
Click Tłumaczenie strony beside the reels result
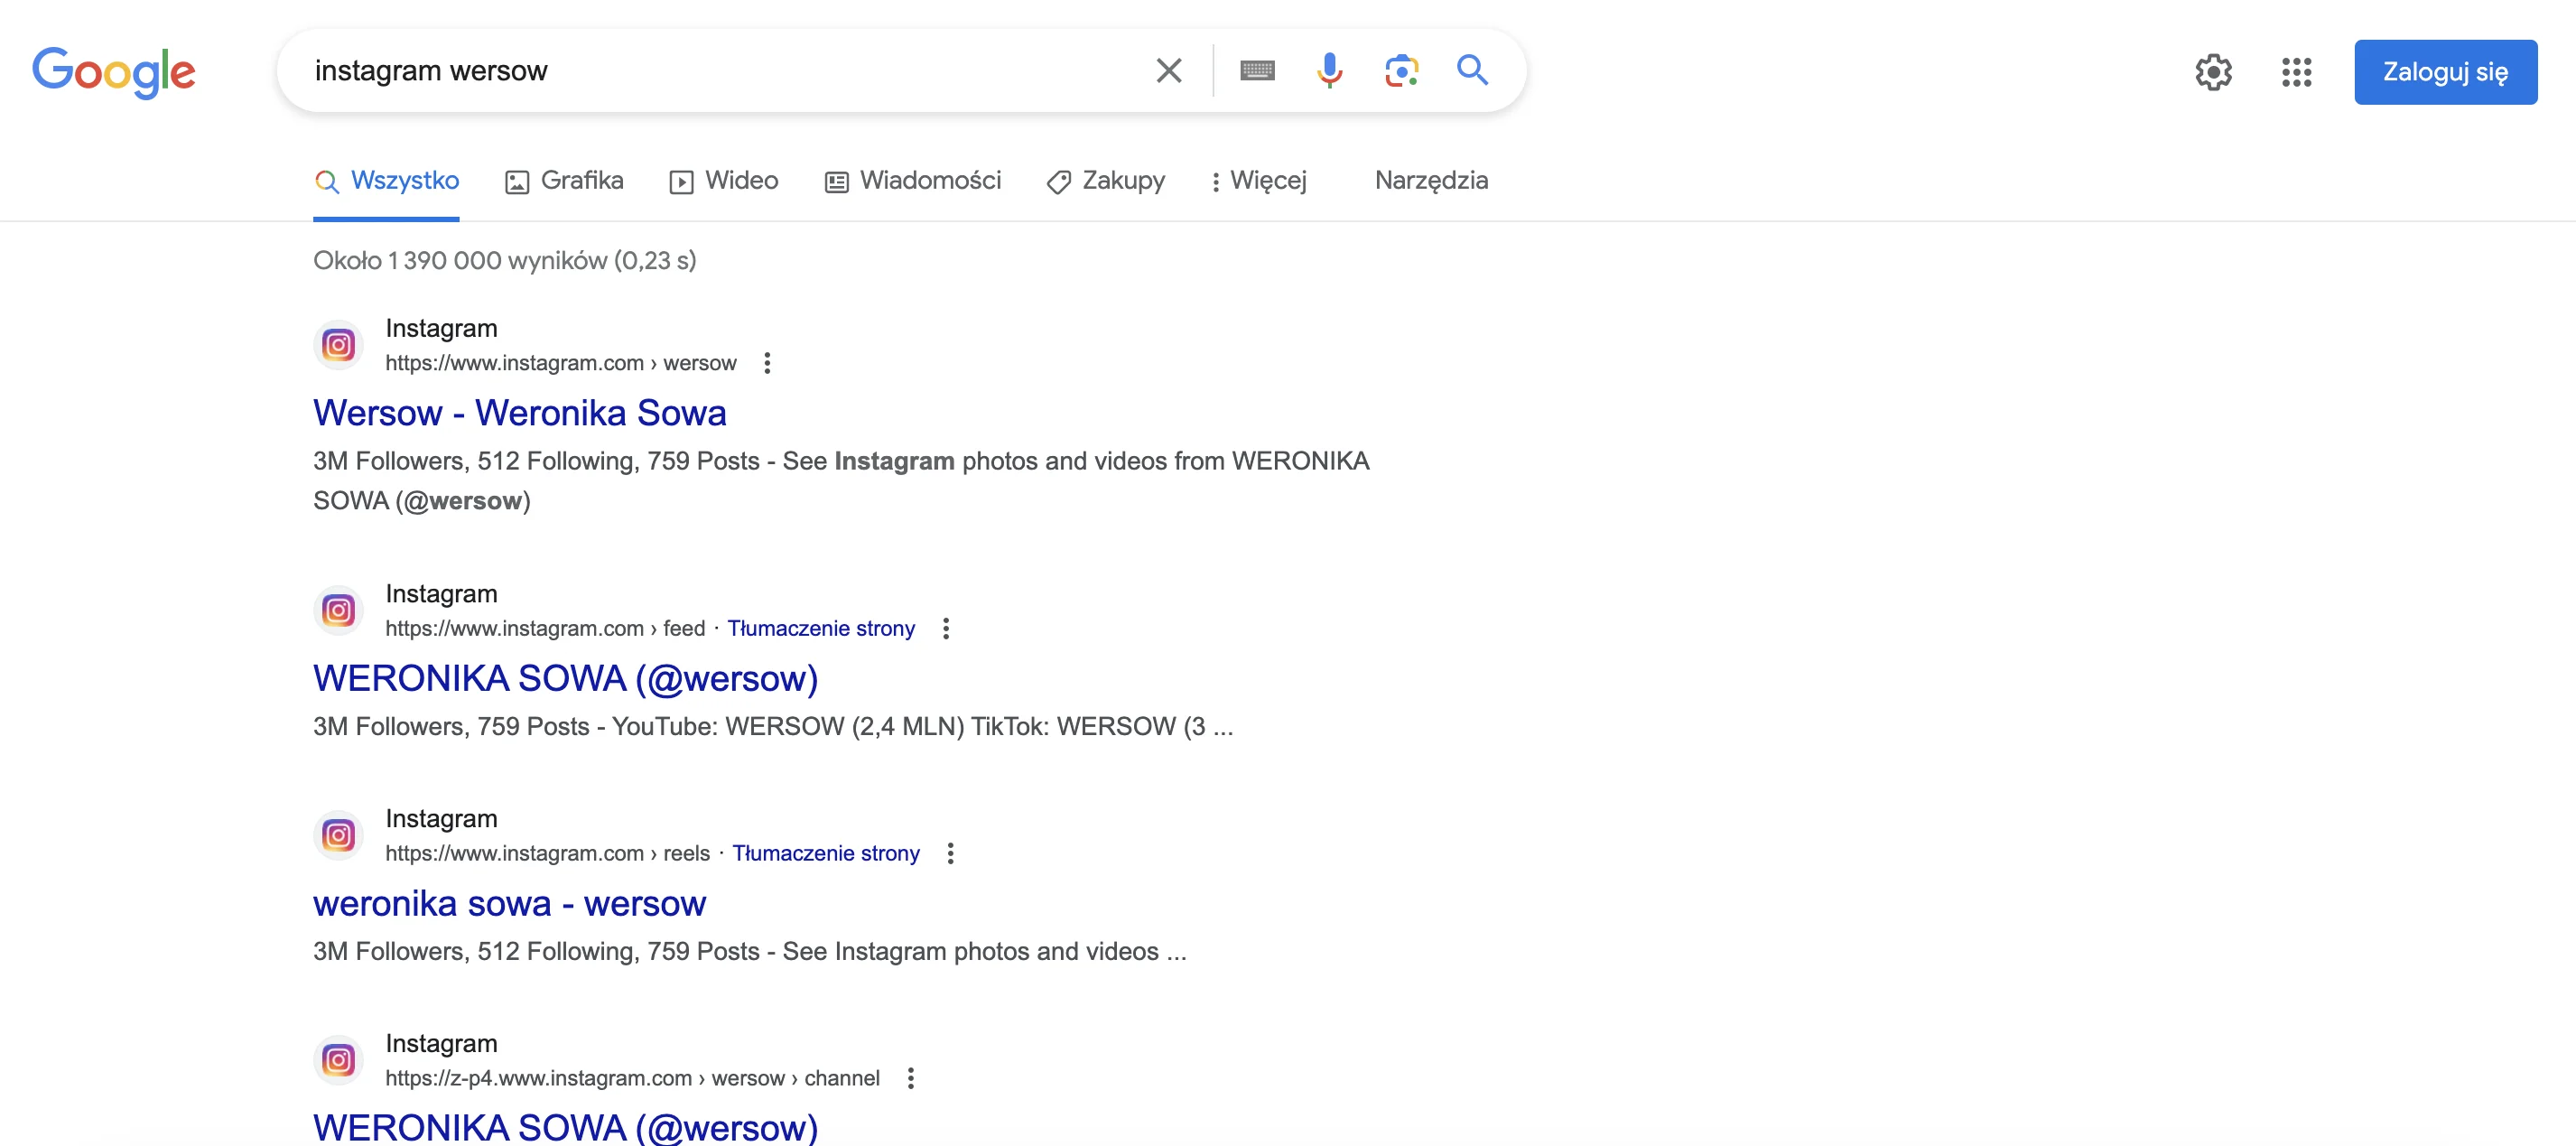(826, 853)
